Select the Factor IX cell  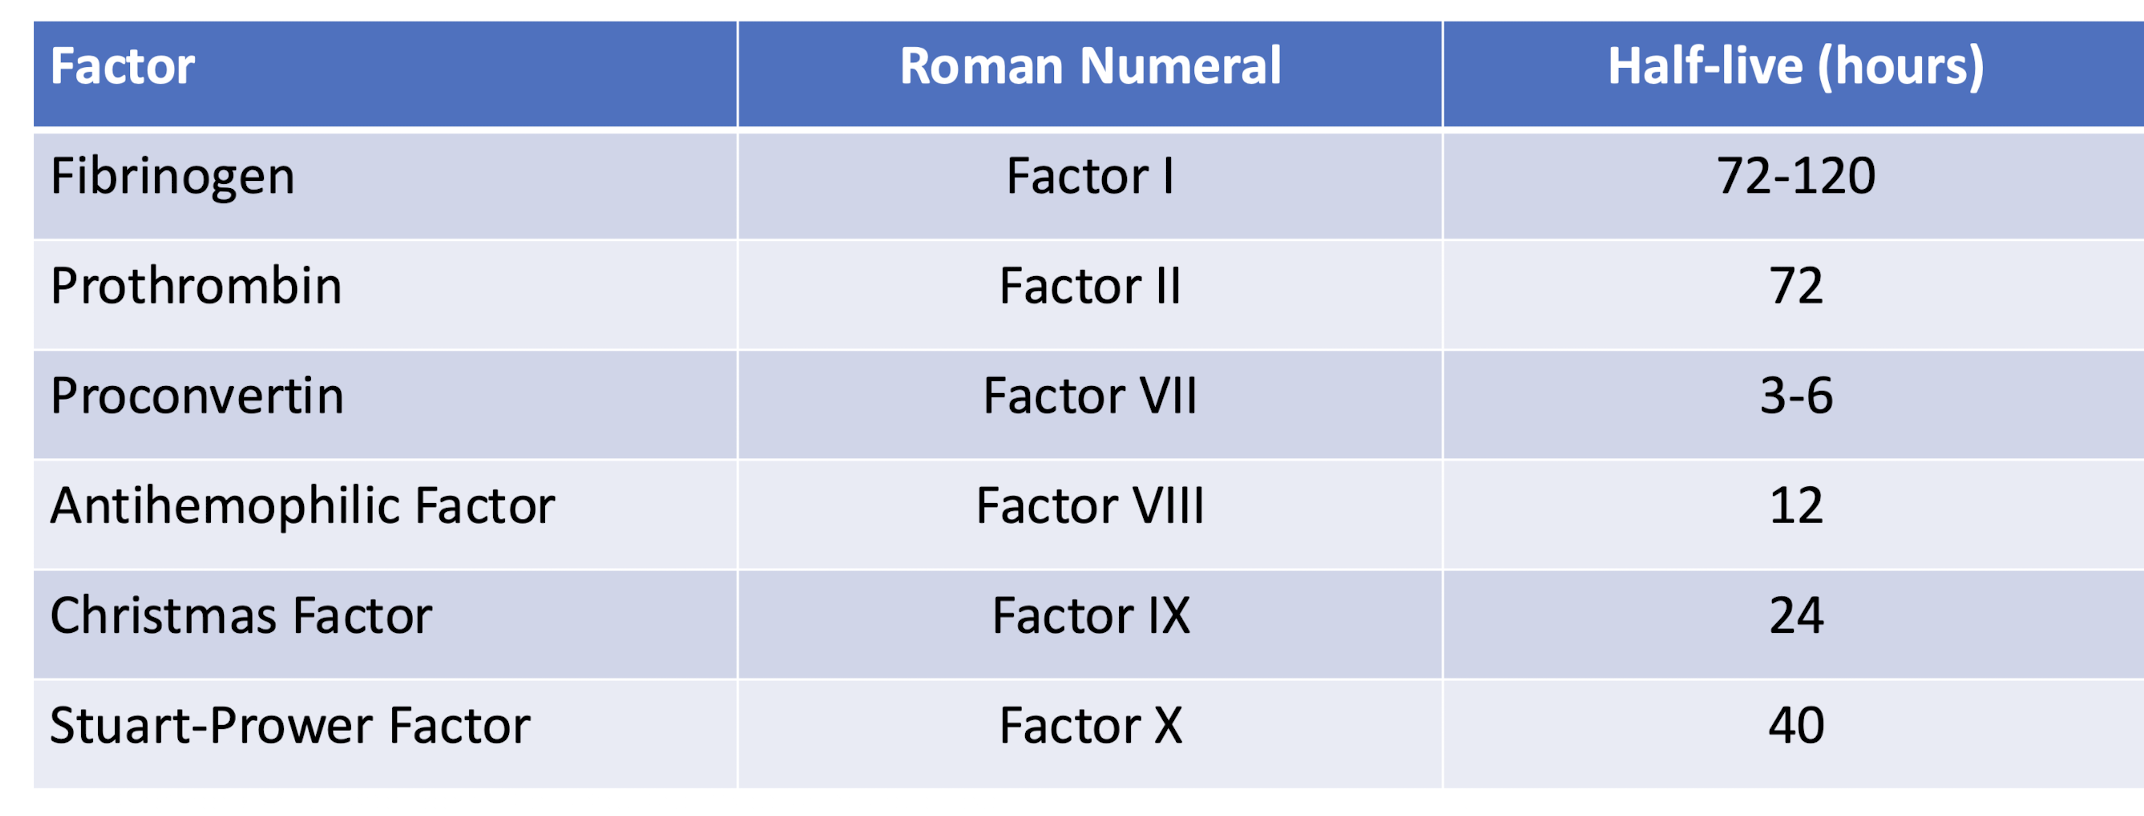coord(1089,616)
